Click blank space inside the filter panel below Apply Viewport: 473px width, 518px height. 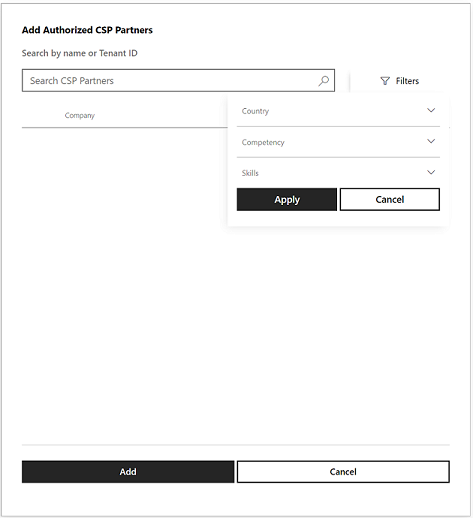point(338,218)
